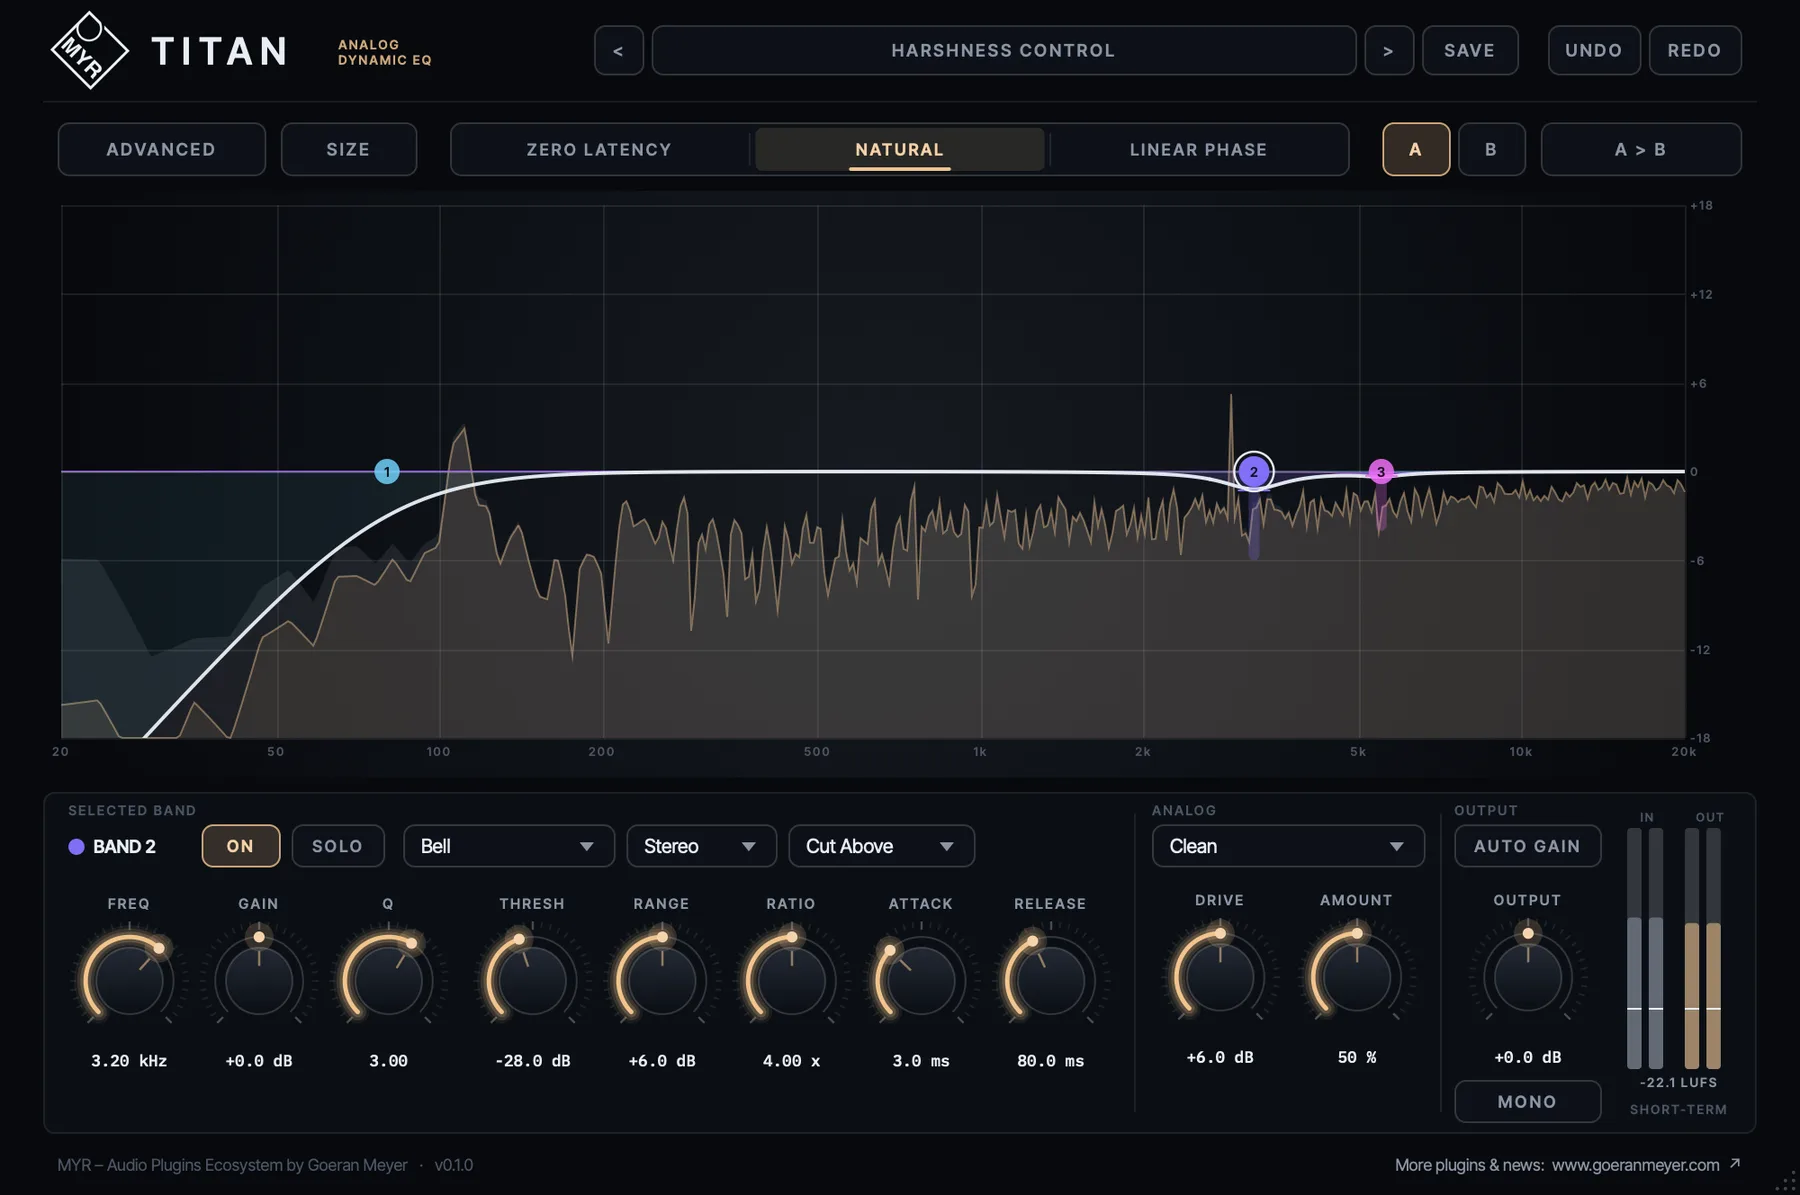Enable AUTO GAIN

(x=1527, y=846)
